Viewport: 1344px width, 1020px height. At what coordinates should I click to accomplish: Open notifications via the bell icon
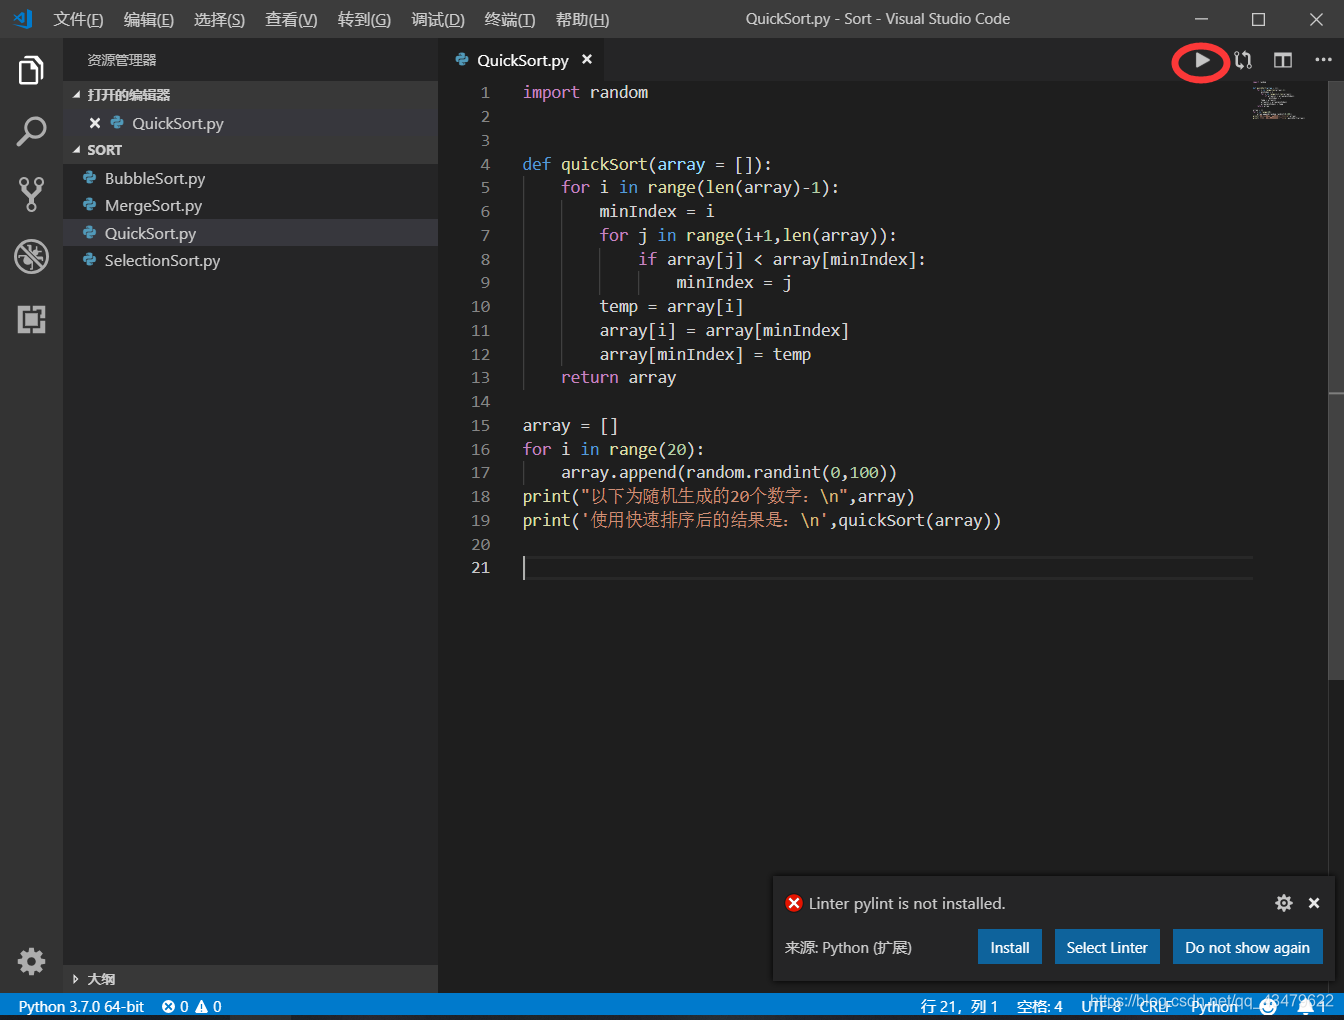pos(1307,1006)
